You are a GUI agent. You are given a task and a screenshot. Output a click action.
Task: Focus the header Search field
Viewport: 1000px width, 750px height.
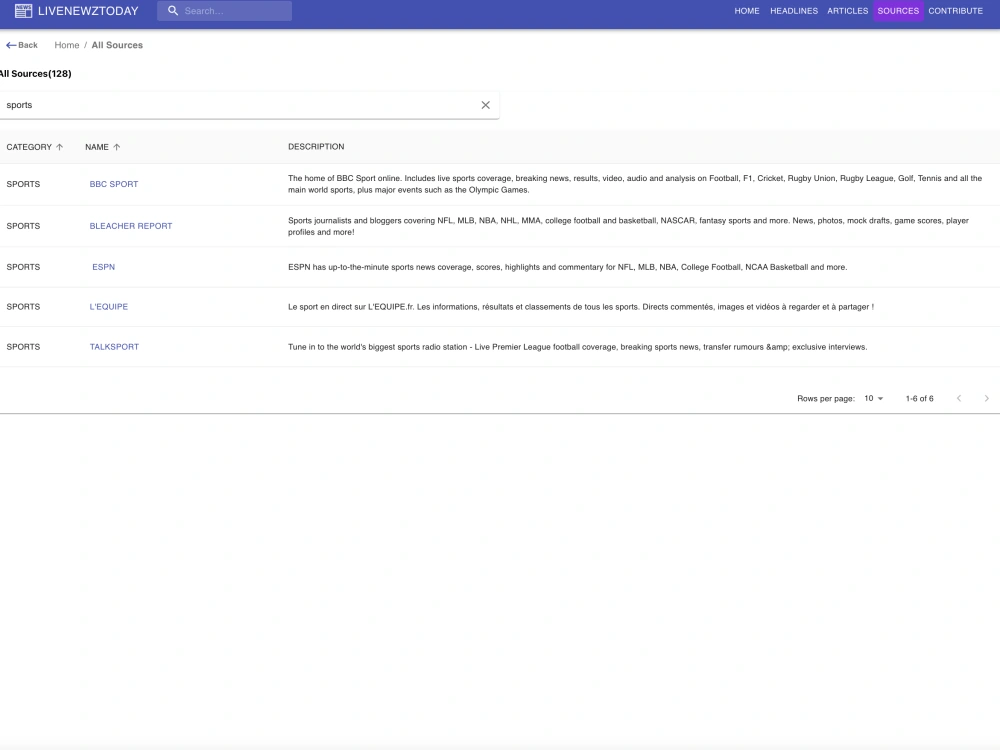pyautogui.click(x=224, y=11)
